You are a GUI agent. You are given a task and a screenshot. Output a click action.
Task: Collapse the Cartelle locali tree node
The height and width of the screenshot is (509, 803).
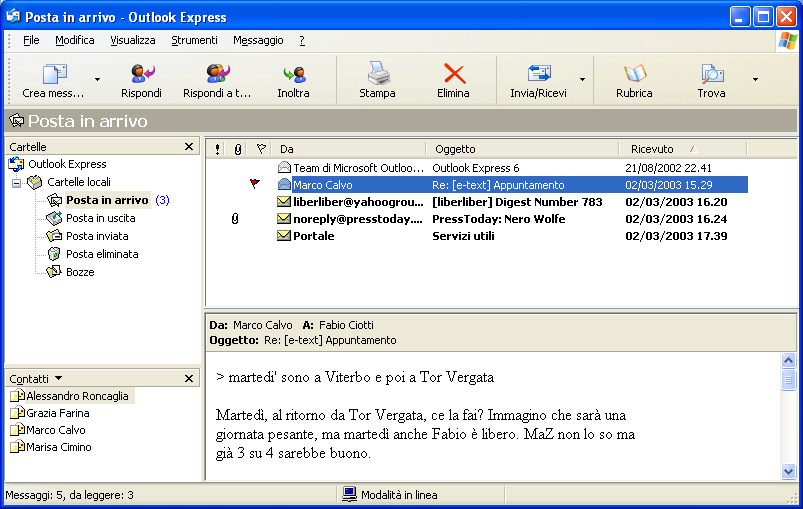pos(16,183)
